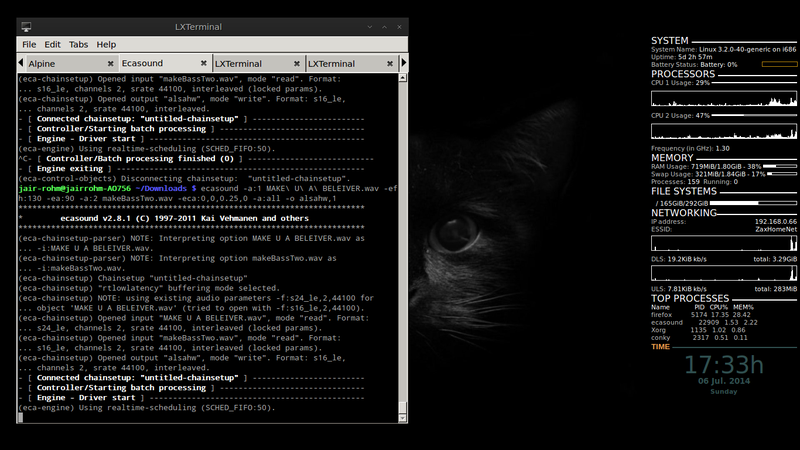The width and height of the screenshot is (800, 450).
Task: Open the Help menu
Action: coord(106,44)
